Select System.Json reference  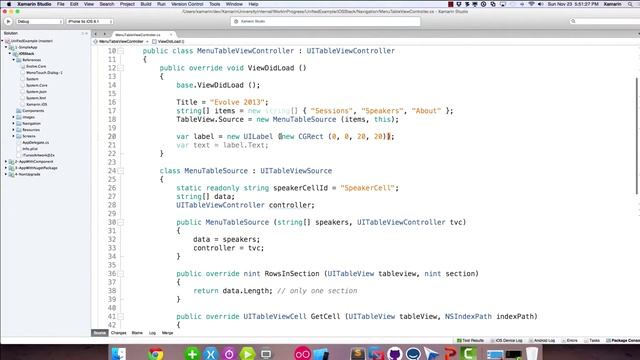coord(36,92)
